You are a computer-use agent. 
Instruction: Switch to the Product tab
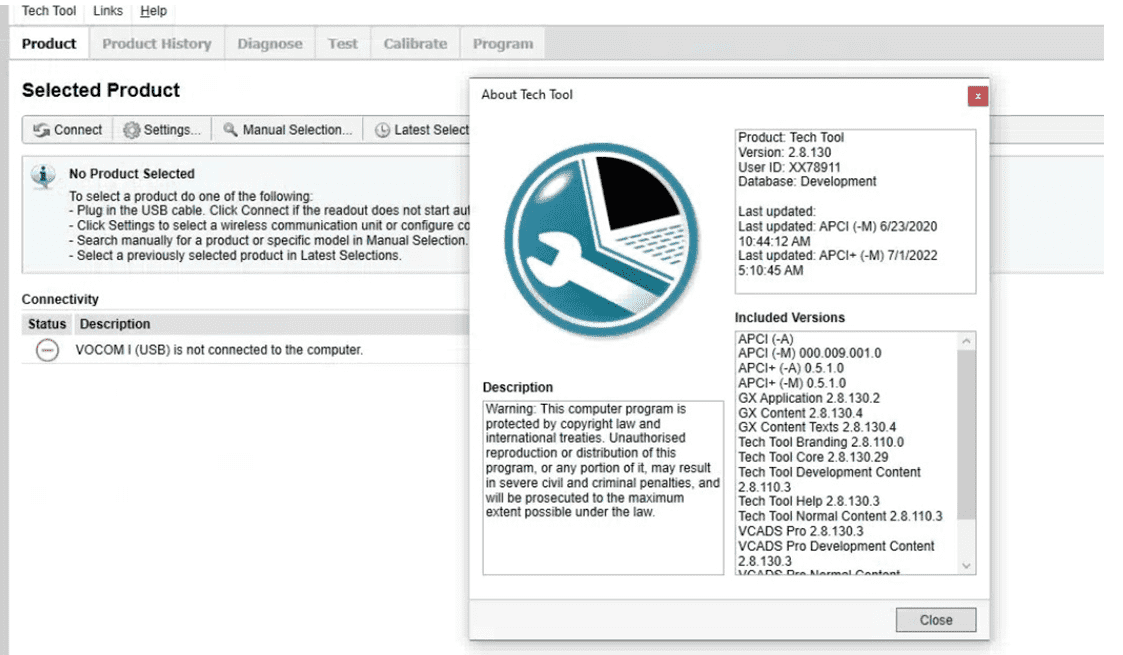pyautogui.click(x=49, y=44)
